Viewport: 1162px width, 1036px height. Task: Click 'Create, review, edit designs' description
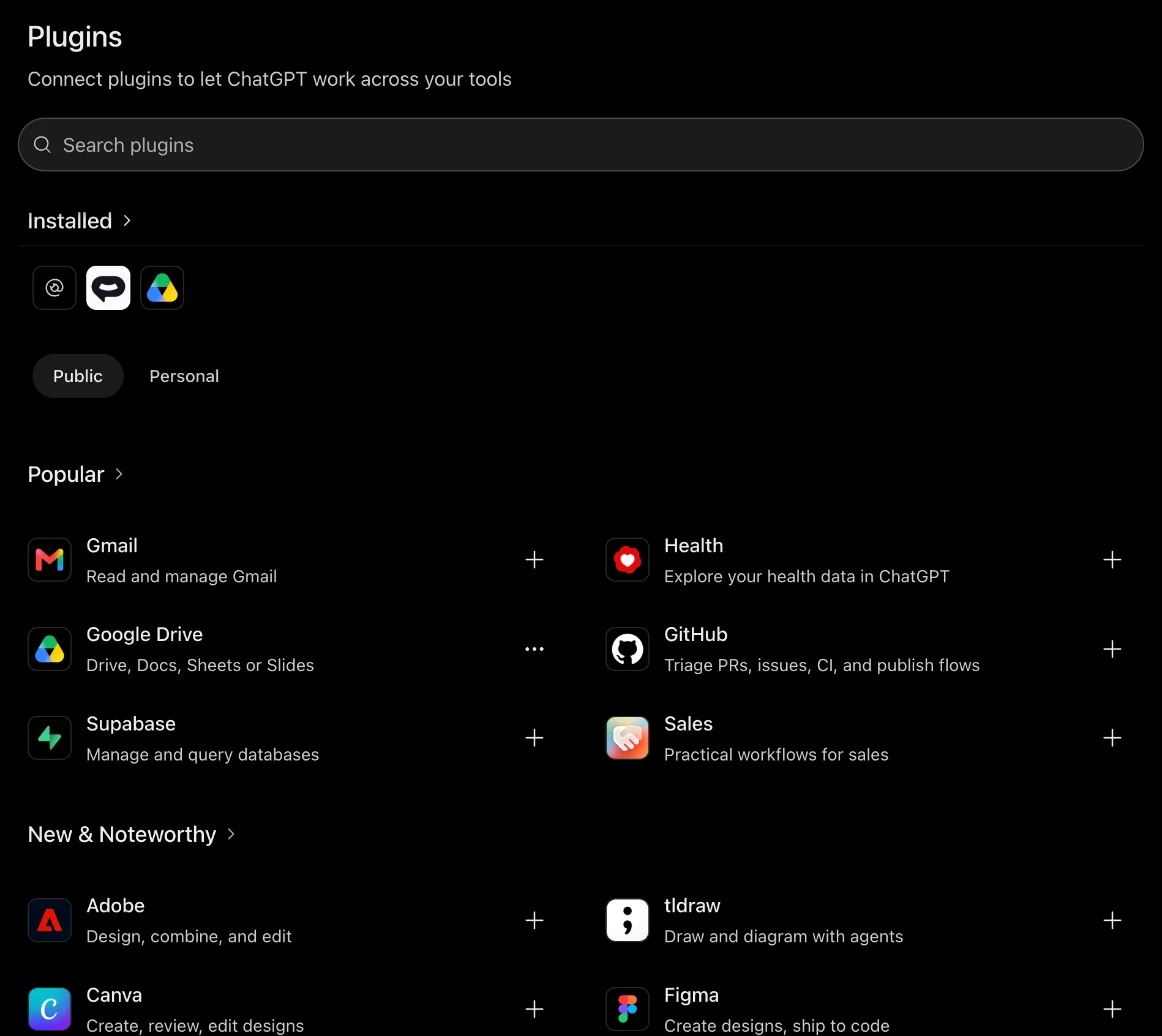pyautogui.click(x=195, y=1026)
